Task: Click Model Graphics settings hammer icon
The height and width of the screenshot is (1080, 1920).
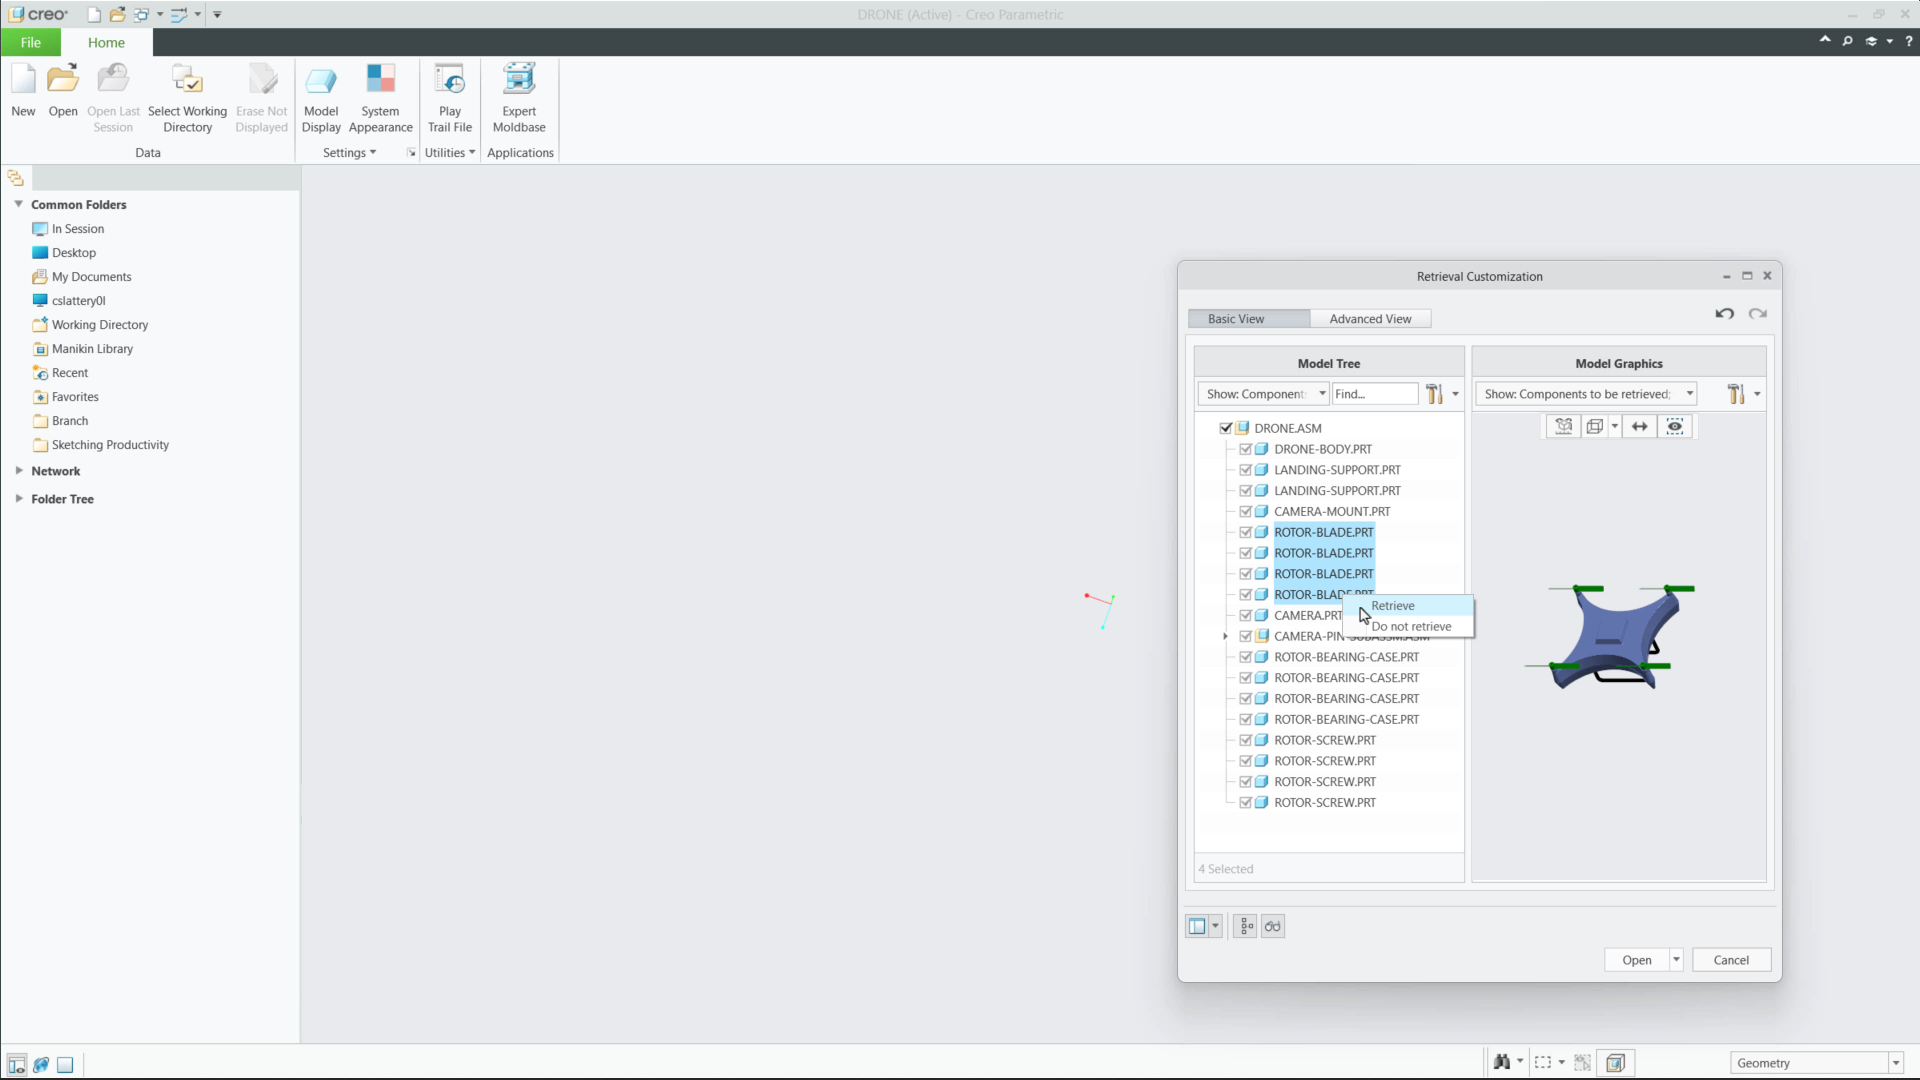Action: pyautogui.click(x=1736, y=394)
